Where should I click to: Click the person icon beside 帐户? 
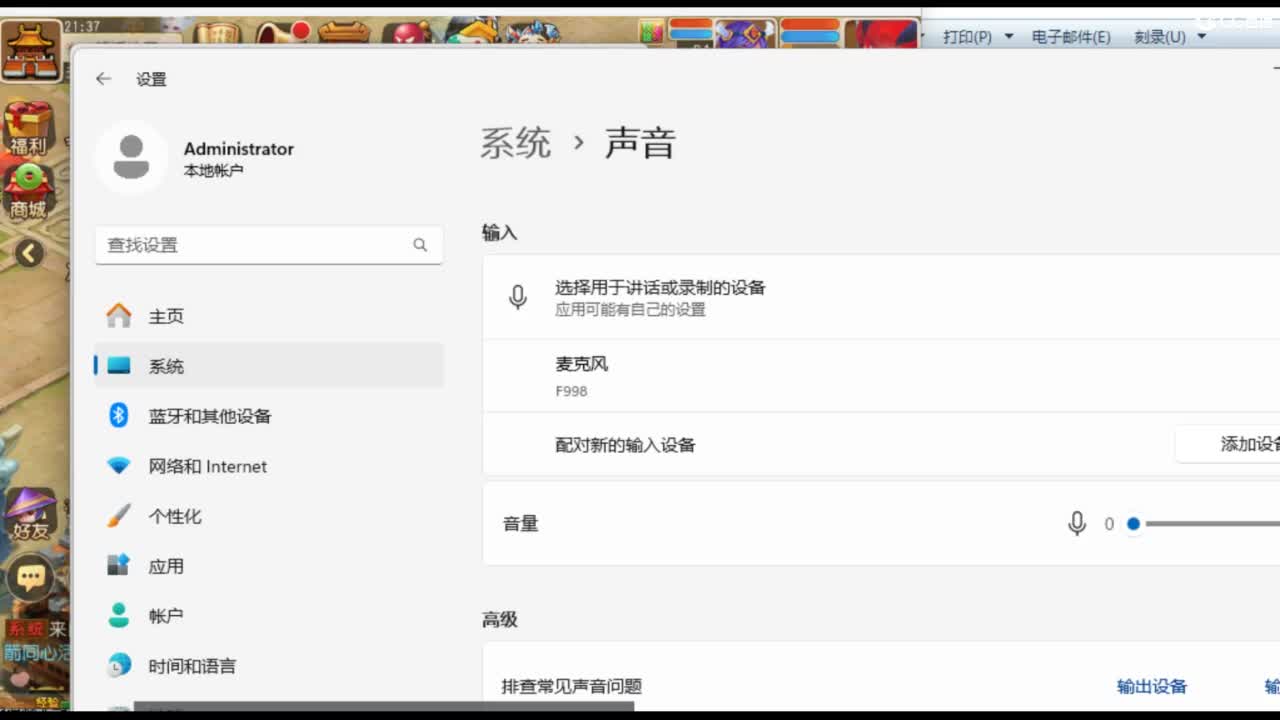click(x=119, y=616)
